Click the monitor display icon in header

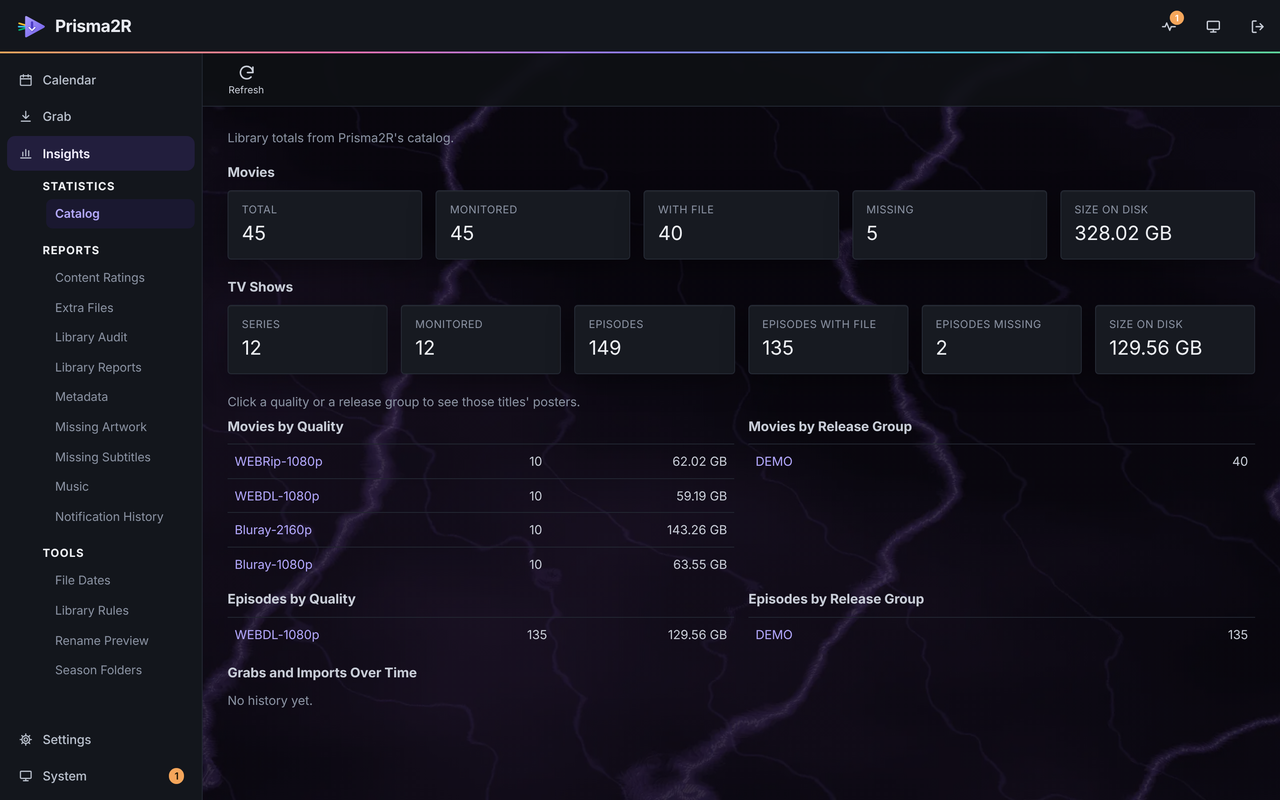(1213, 26)
